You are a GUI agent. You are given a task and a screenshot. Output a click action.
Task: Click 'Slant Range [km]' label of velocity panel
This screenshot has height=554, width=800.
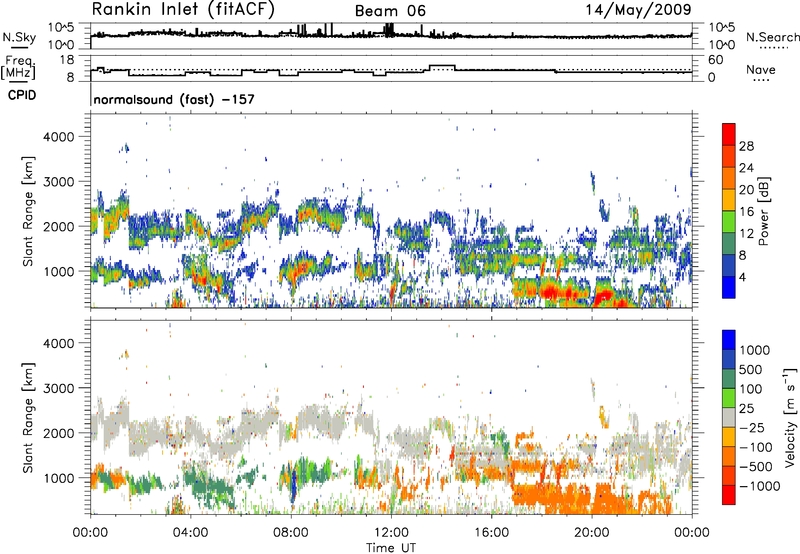[28, 417]
